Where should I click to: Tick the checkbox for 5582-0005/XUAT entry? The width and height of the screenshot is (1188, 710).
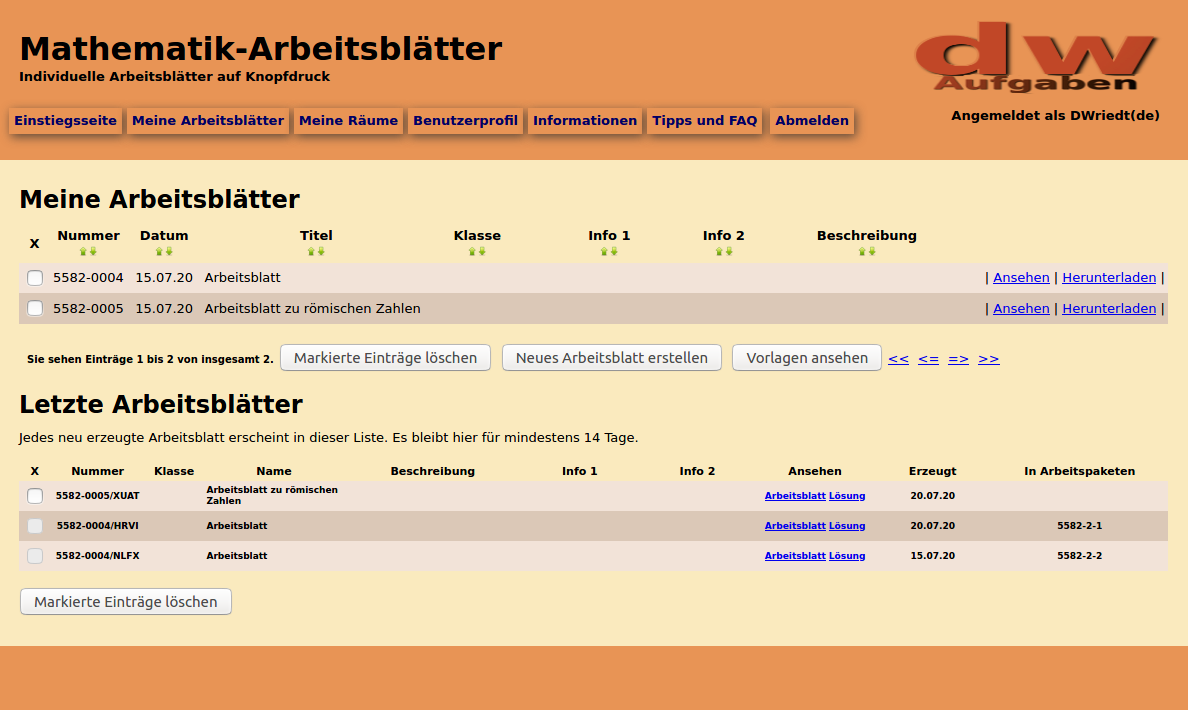coord(35,496)
